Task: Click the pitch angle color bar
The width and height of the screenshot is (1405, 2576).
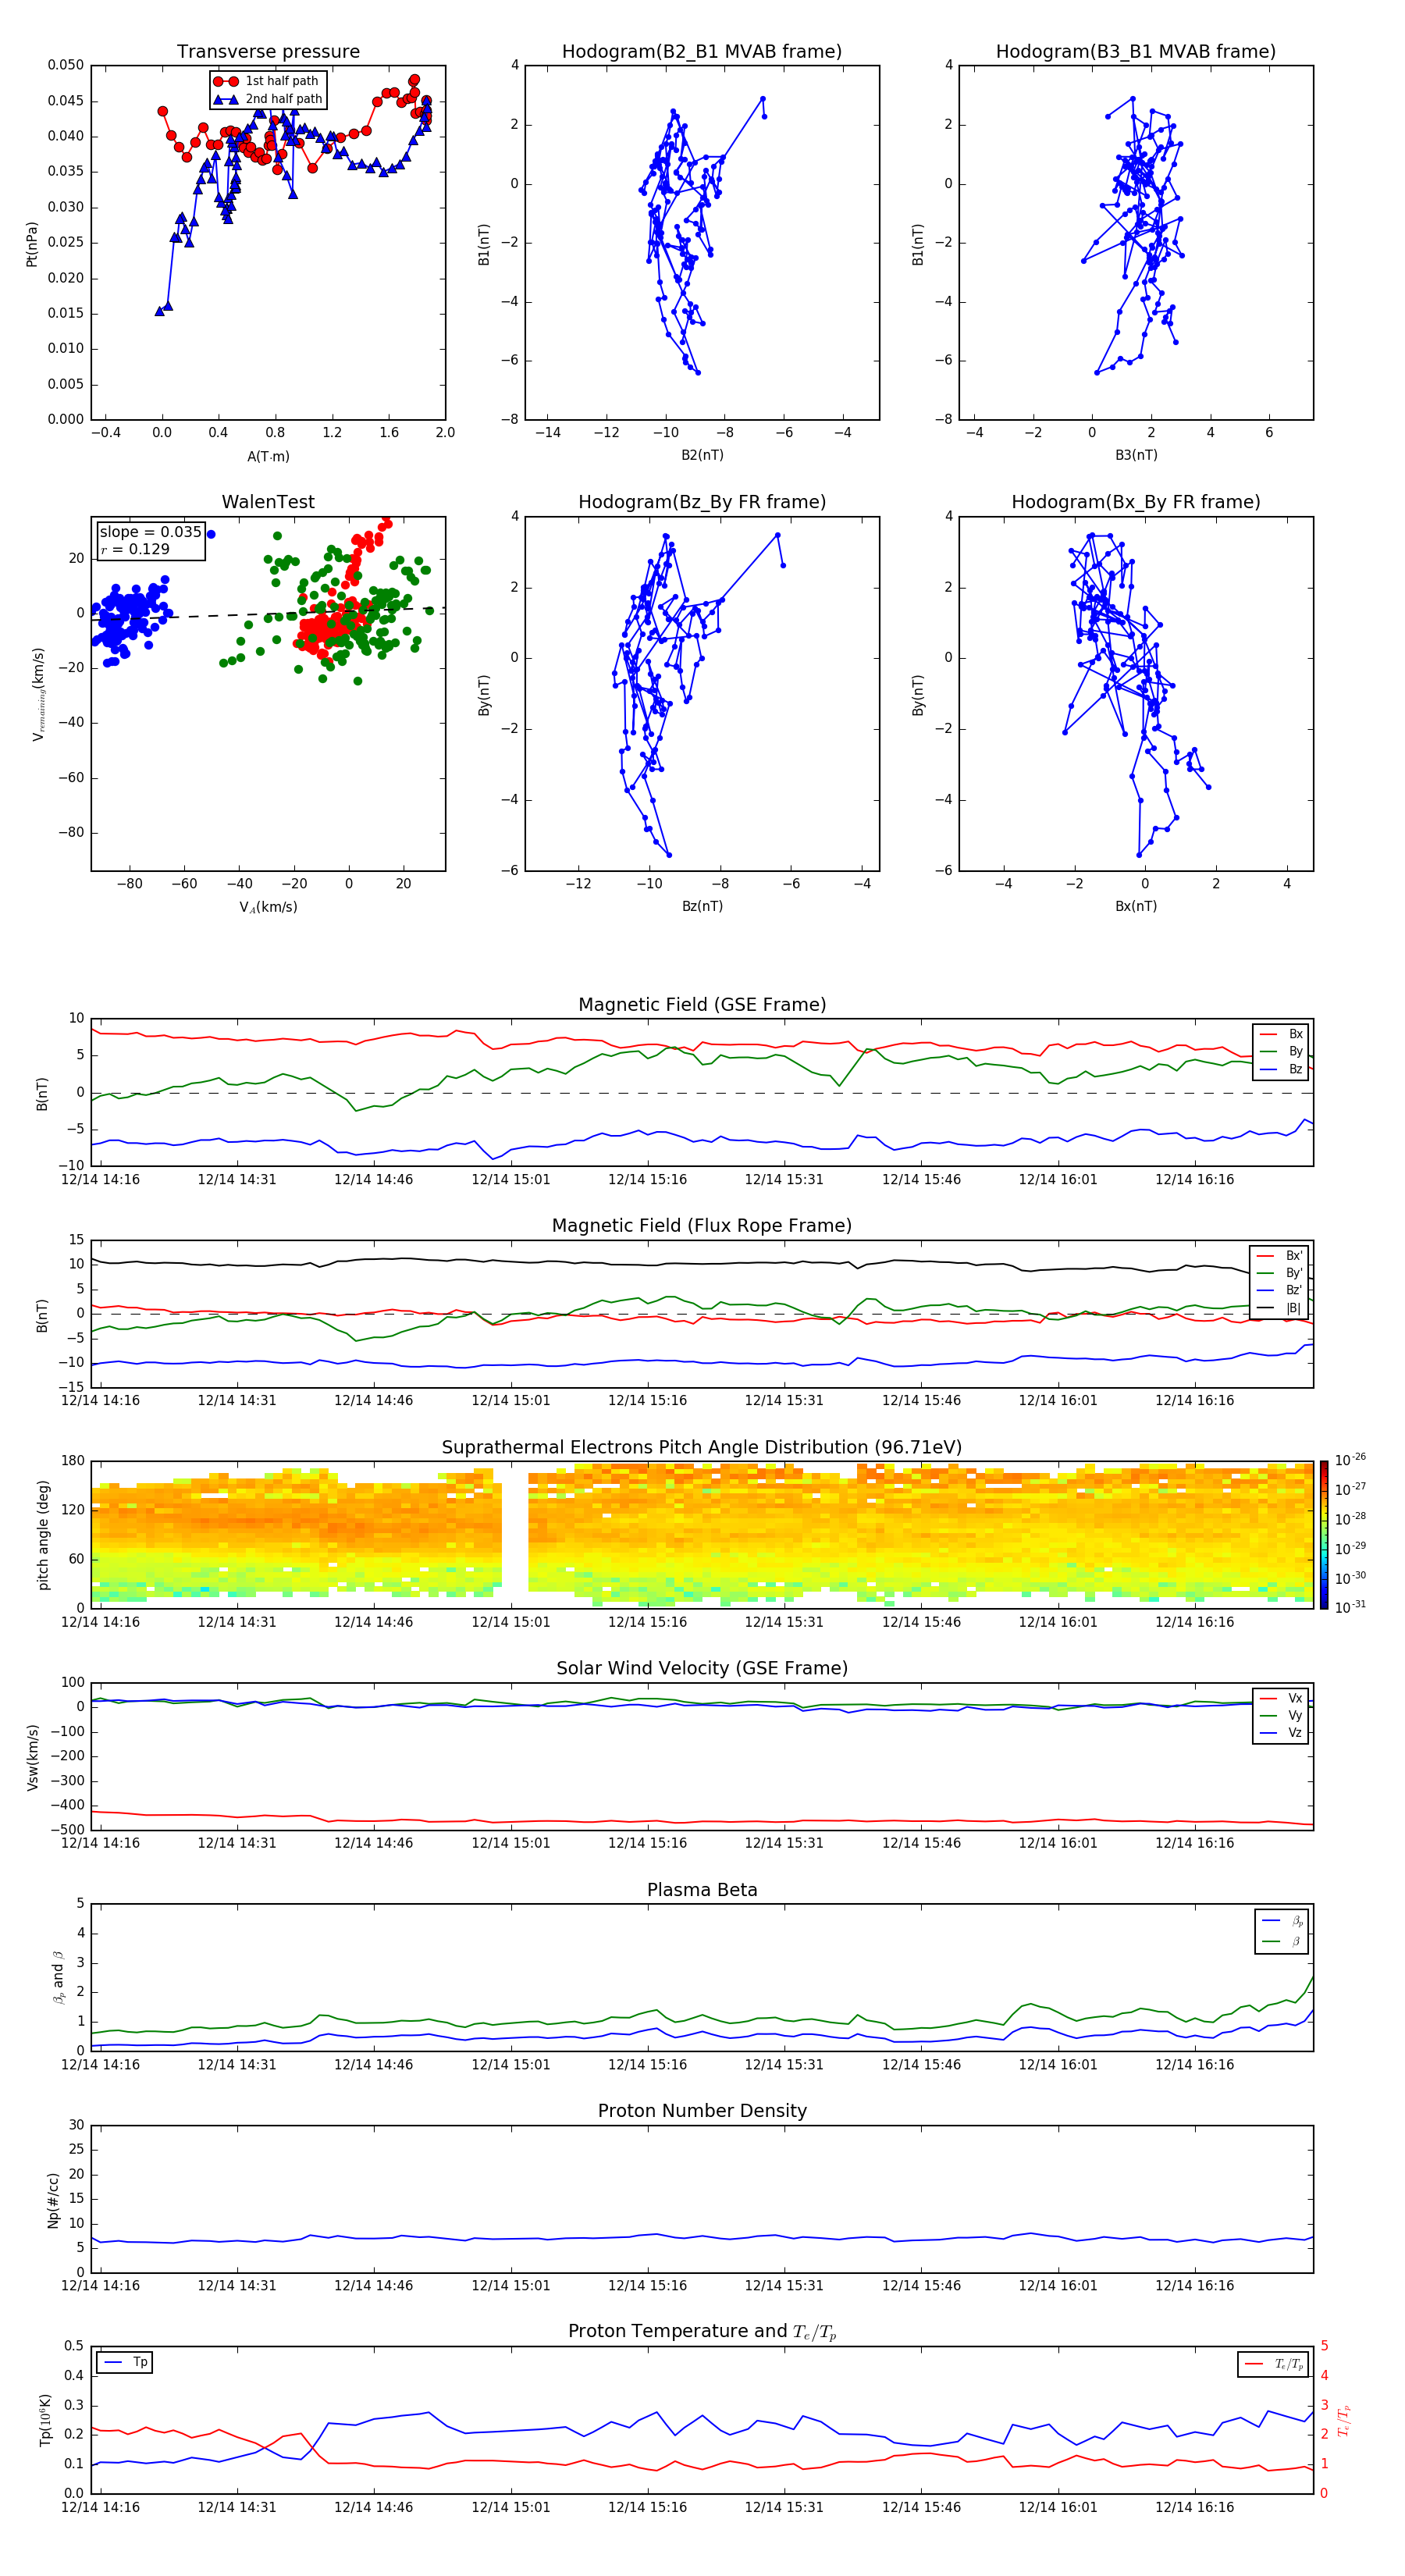Action: tap(1324, 1535)
